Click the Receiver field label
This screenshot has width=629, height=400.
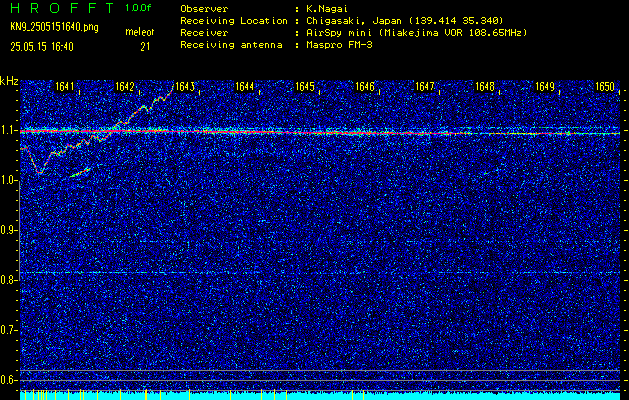[204, 32]
